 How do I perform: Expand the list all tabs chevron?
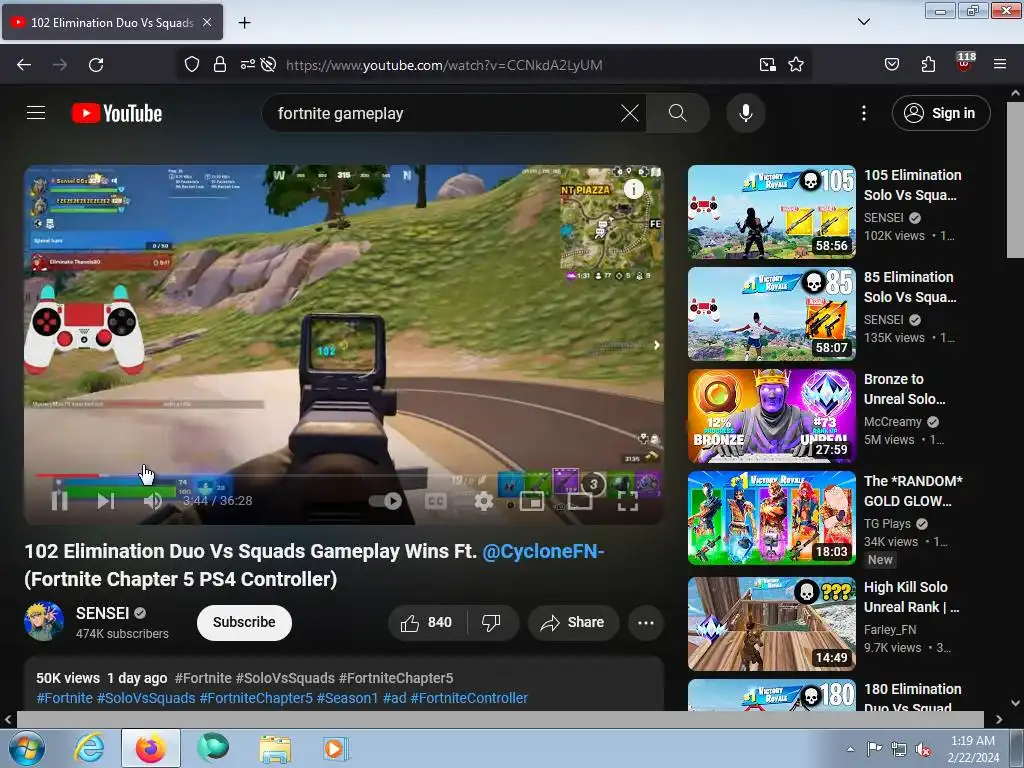pyautogui.click(x=863, y=22)
